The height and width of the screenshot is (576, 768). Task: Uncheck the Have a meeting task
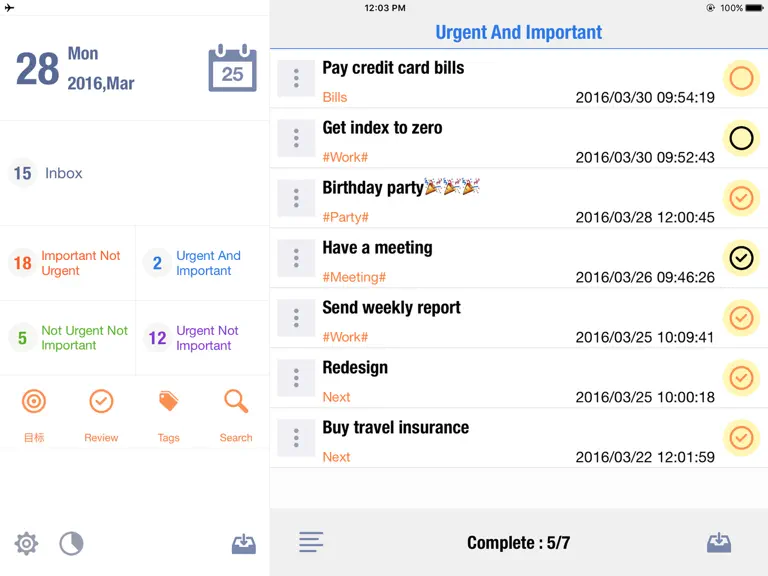coord(741,258)
